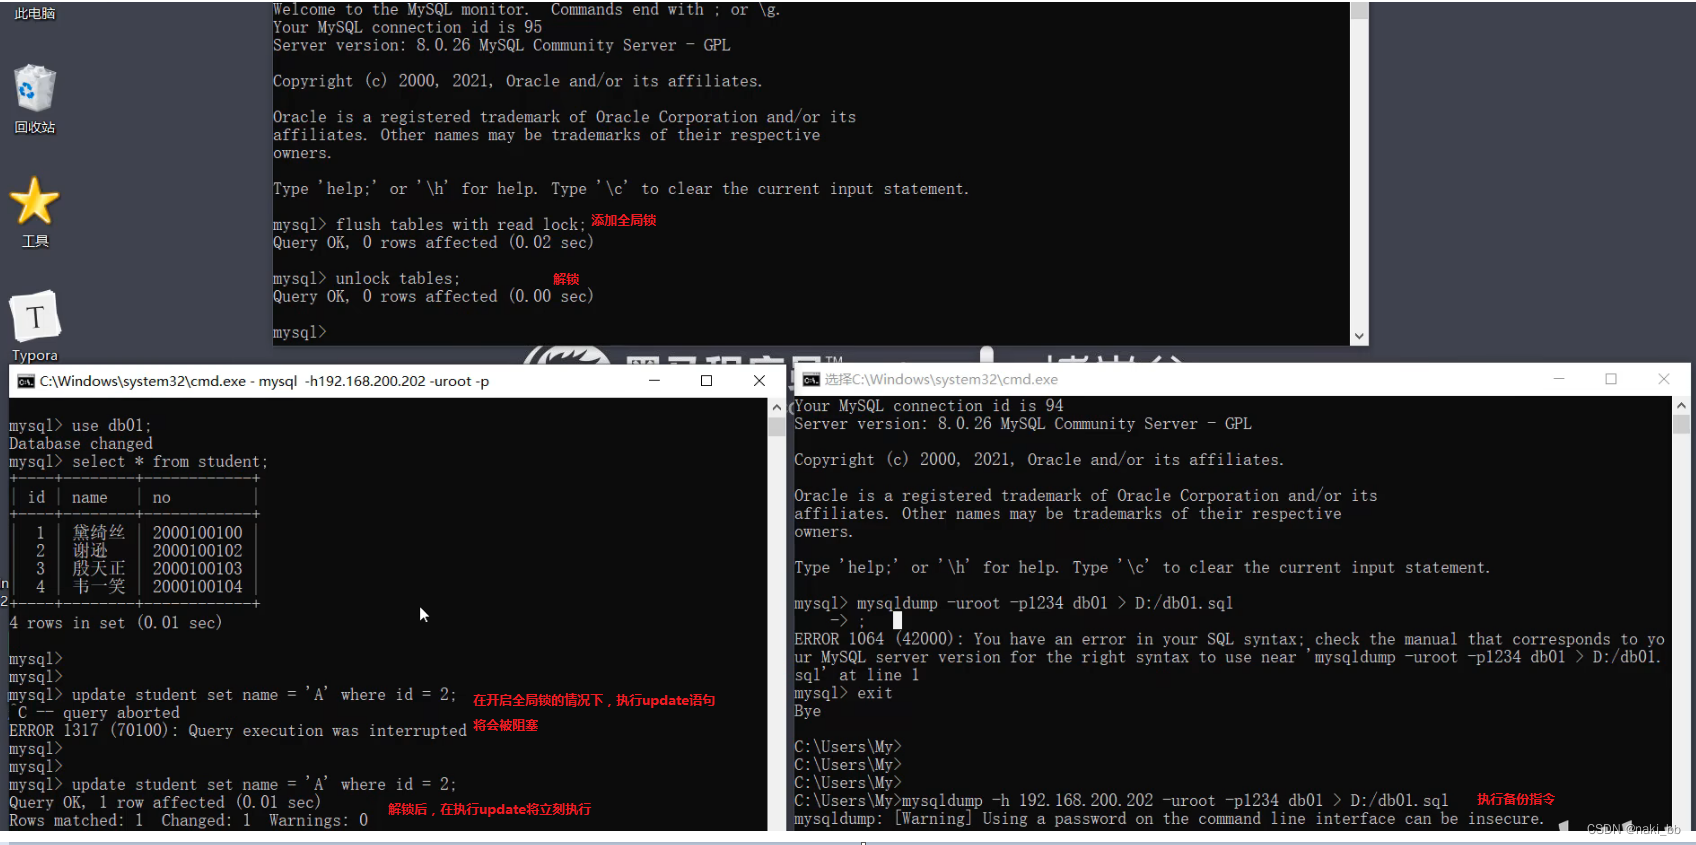Click table cell '2000100102' in student results
The width and height of the screenshot is (1696, 845).
tap(198, 551)
